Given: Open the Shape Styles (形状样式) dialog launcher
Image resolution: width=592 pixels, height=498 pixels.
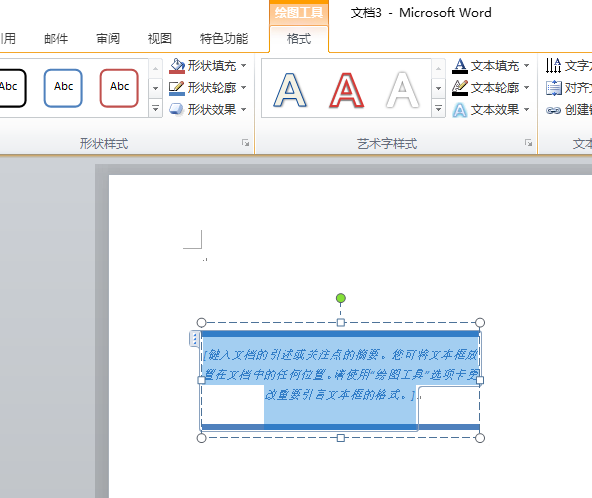Looking at the screenshot, I should [245, 143].
